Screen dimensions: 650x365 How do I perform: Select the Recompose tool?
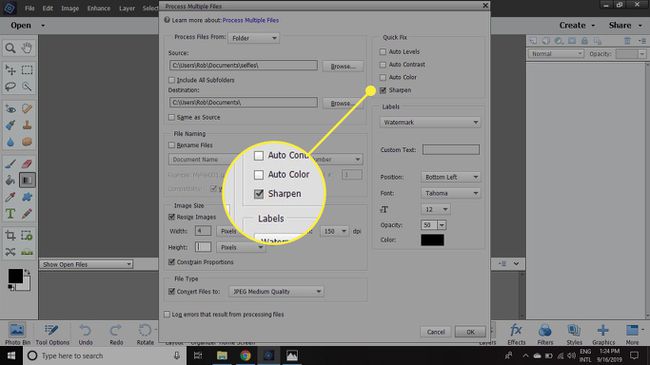(x=27, y=236)
